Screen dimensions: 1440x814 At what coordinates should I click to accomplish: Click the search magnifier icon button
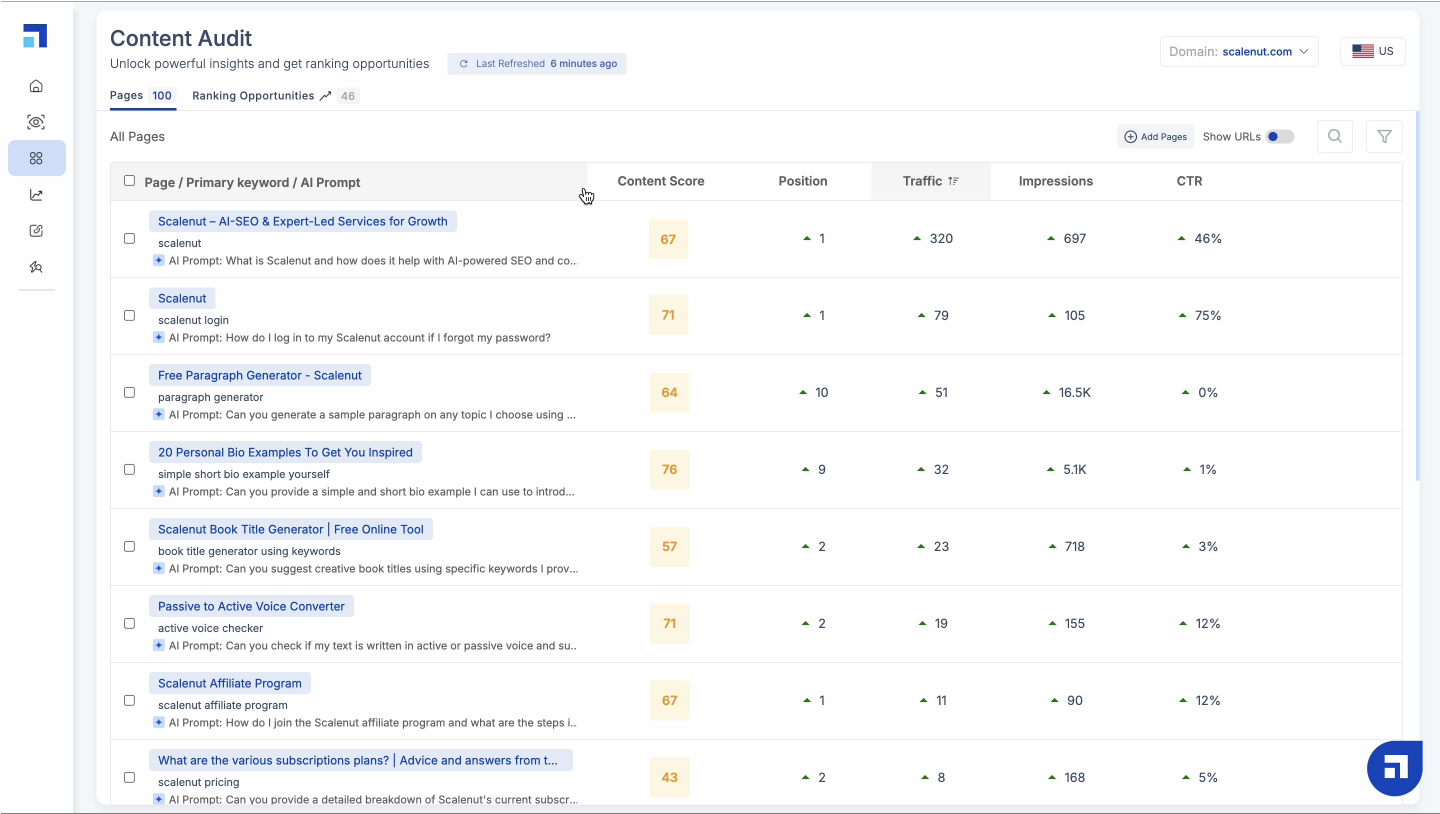[x=1335, y=137]
